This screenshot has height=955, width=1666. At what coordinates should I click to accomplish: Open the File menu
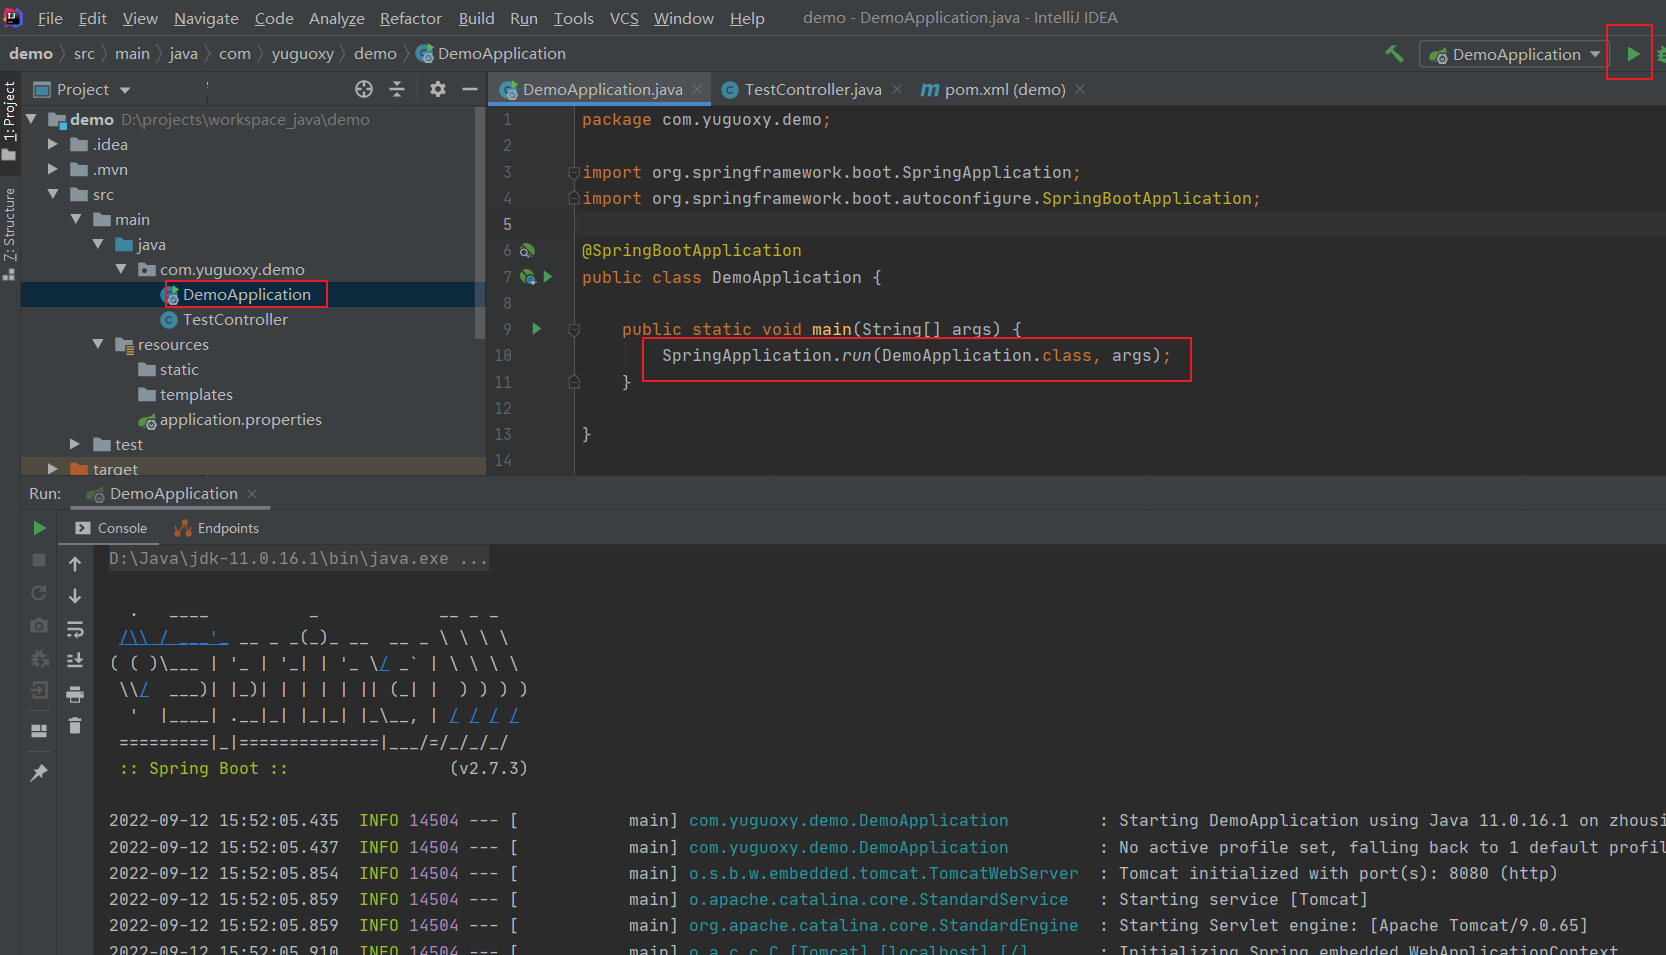click(x=50, y=18)
